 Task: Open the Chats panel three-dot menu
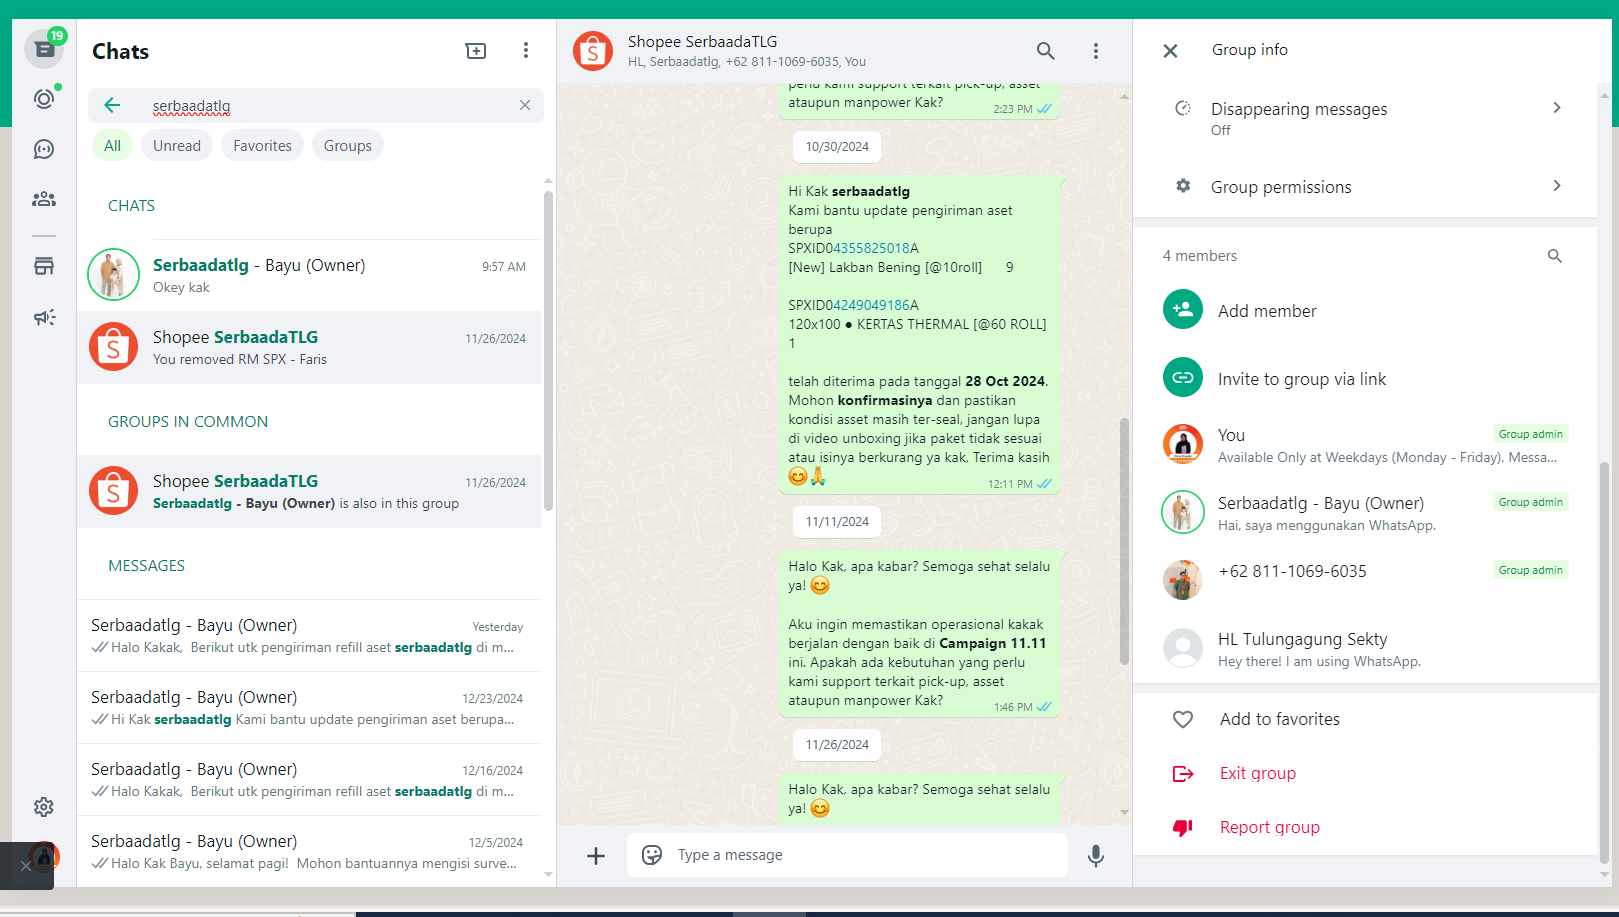click(x=526, y=51)
